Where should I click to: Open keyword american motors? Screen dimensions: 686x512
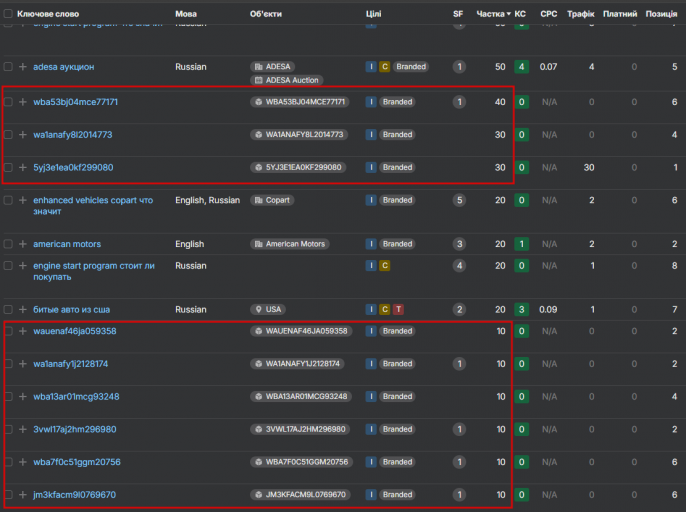coord(67,244)
